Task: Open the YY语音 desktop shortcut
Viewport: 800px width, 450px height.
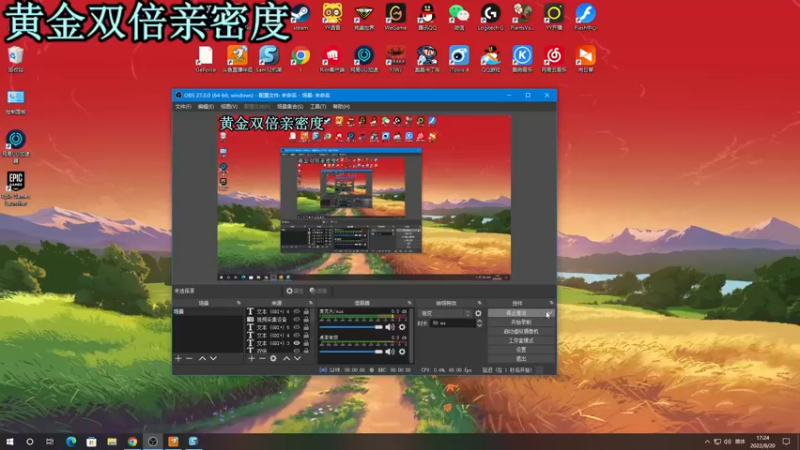Action: click(332, 17)
